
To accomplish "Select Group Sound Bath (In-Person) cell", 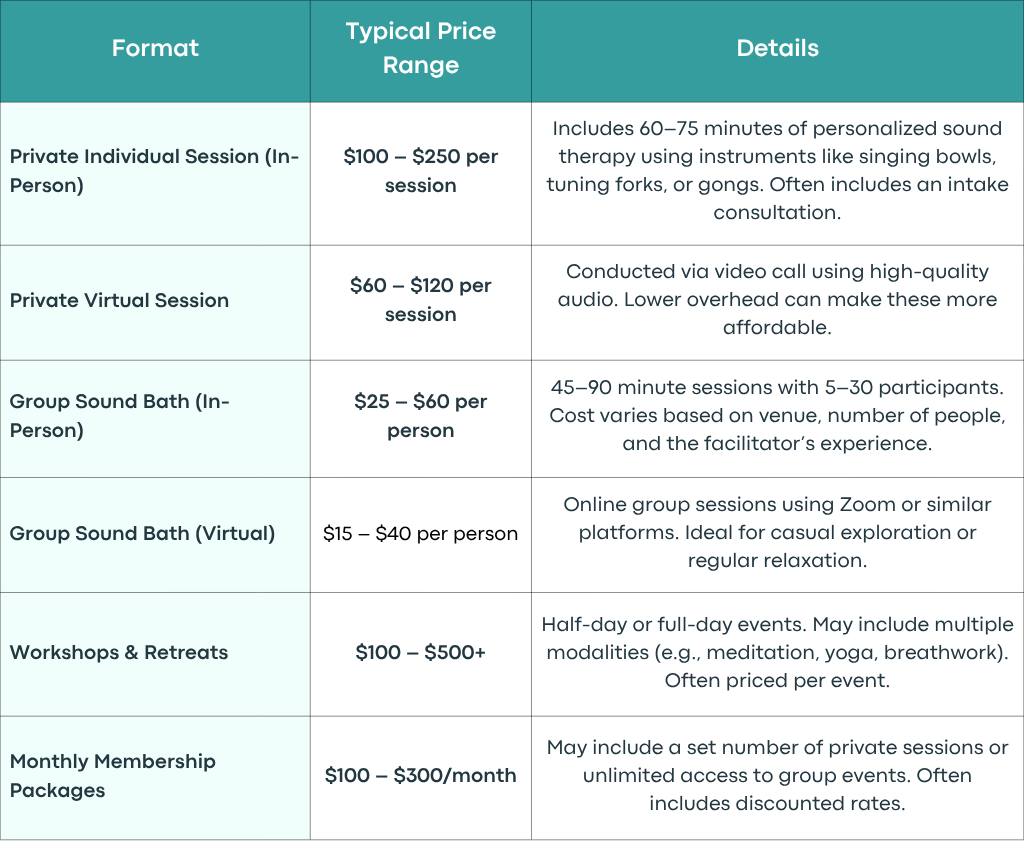I will pyautogui.click(x=155, y=416).
